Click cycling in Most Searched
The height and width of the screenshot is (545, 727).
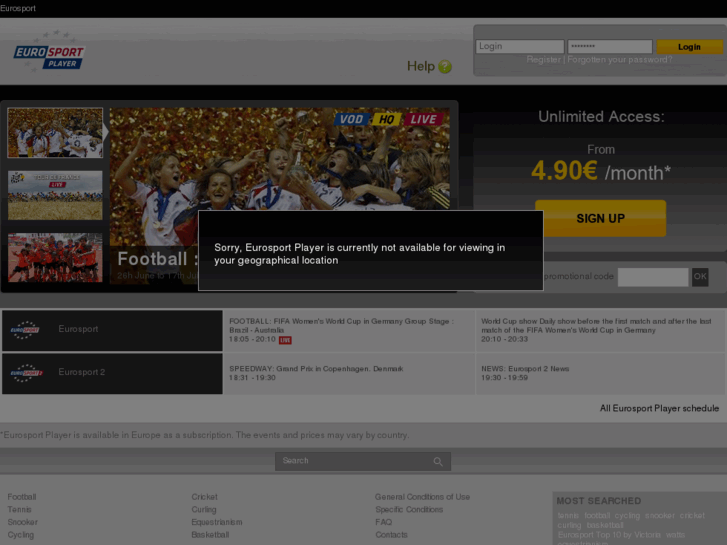pos(627,516)
